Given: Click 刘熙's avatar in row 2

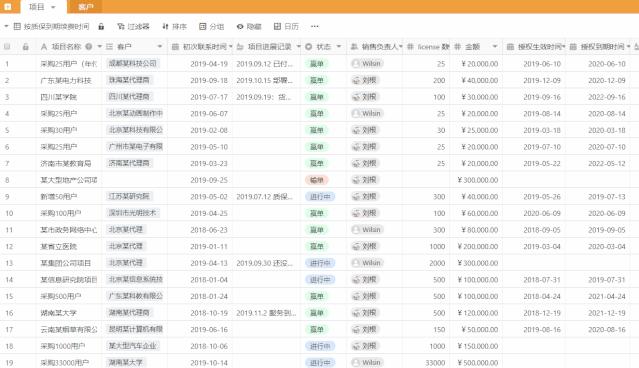Looking at the screenshot, I should [x=356, y=80].
